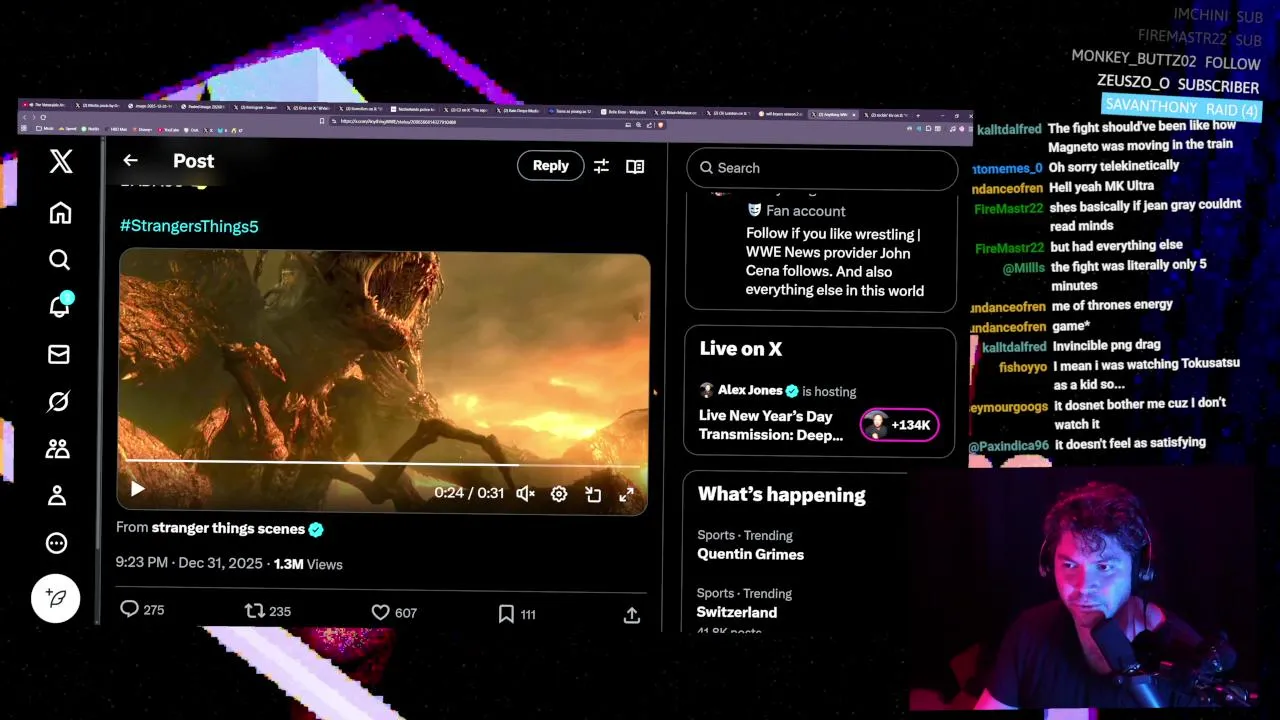Focus the X Search field
The image size is (1280, 720).
[x=822, y=168]
